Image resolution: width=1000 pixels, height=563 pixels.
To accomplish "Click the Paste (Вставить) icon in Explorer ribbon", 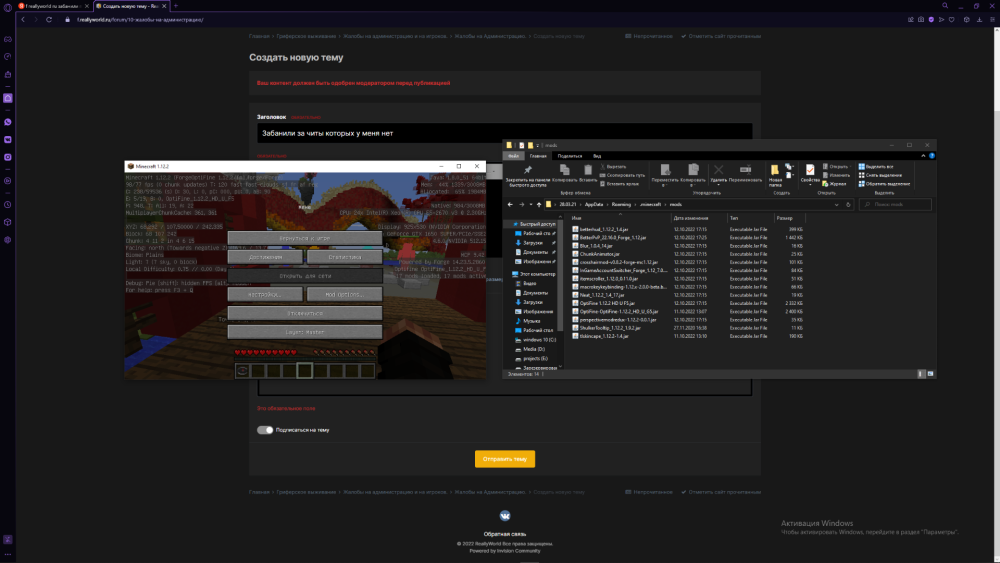I will point(588,170).
